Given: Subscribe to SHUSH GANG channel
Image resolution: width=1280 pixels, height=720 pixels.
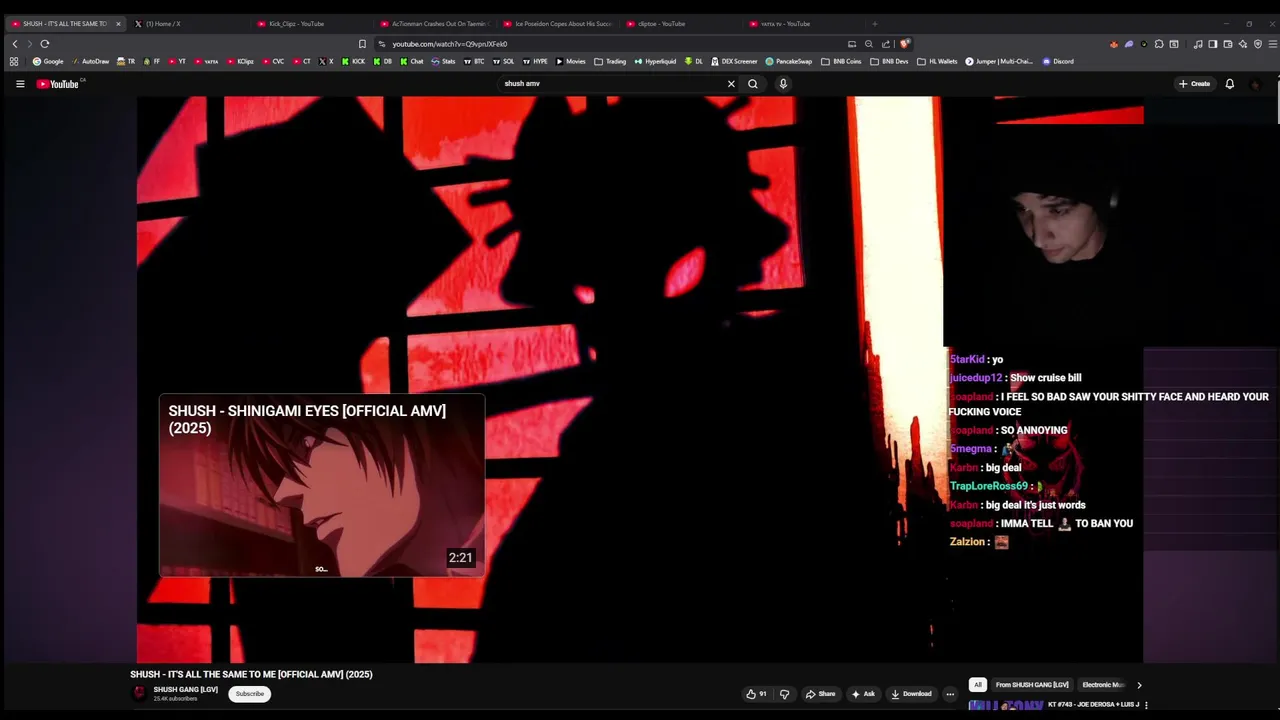Looking at the screenshot, I should pyautogui.click(x=250, y=694).
